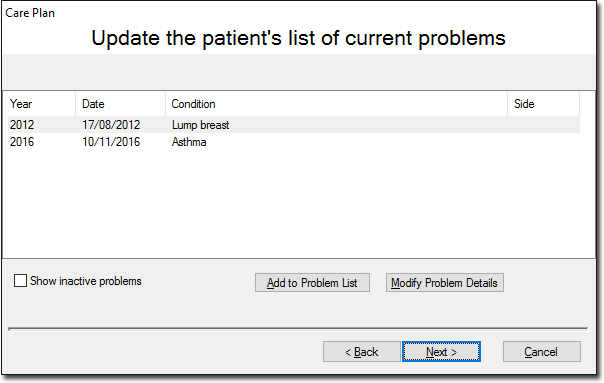Click the Add to Problem List button
604x383 pixels.
(312, 283)
